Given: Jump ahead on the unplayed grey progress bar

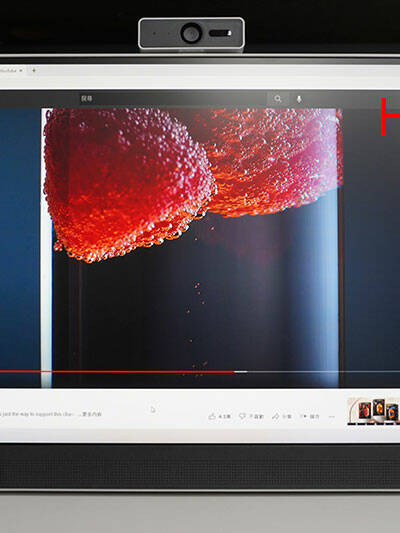Looking at the screenshot, I should [324, 372].
